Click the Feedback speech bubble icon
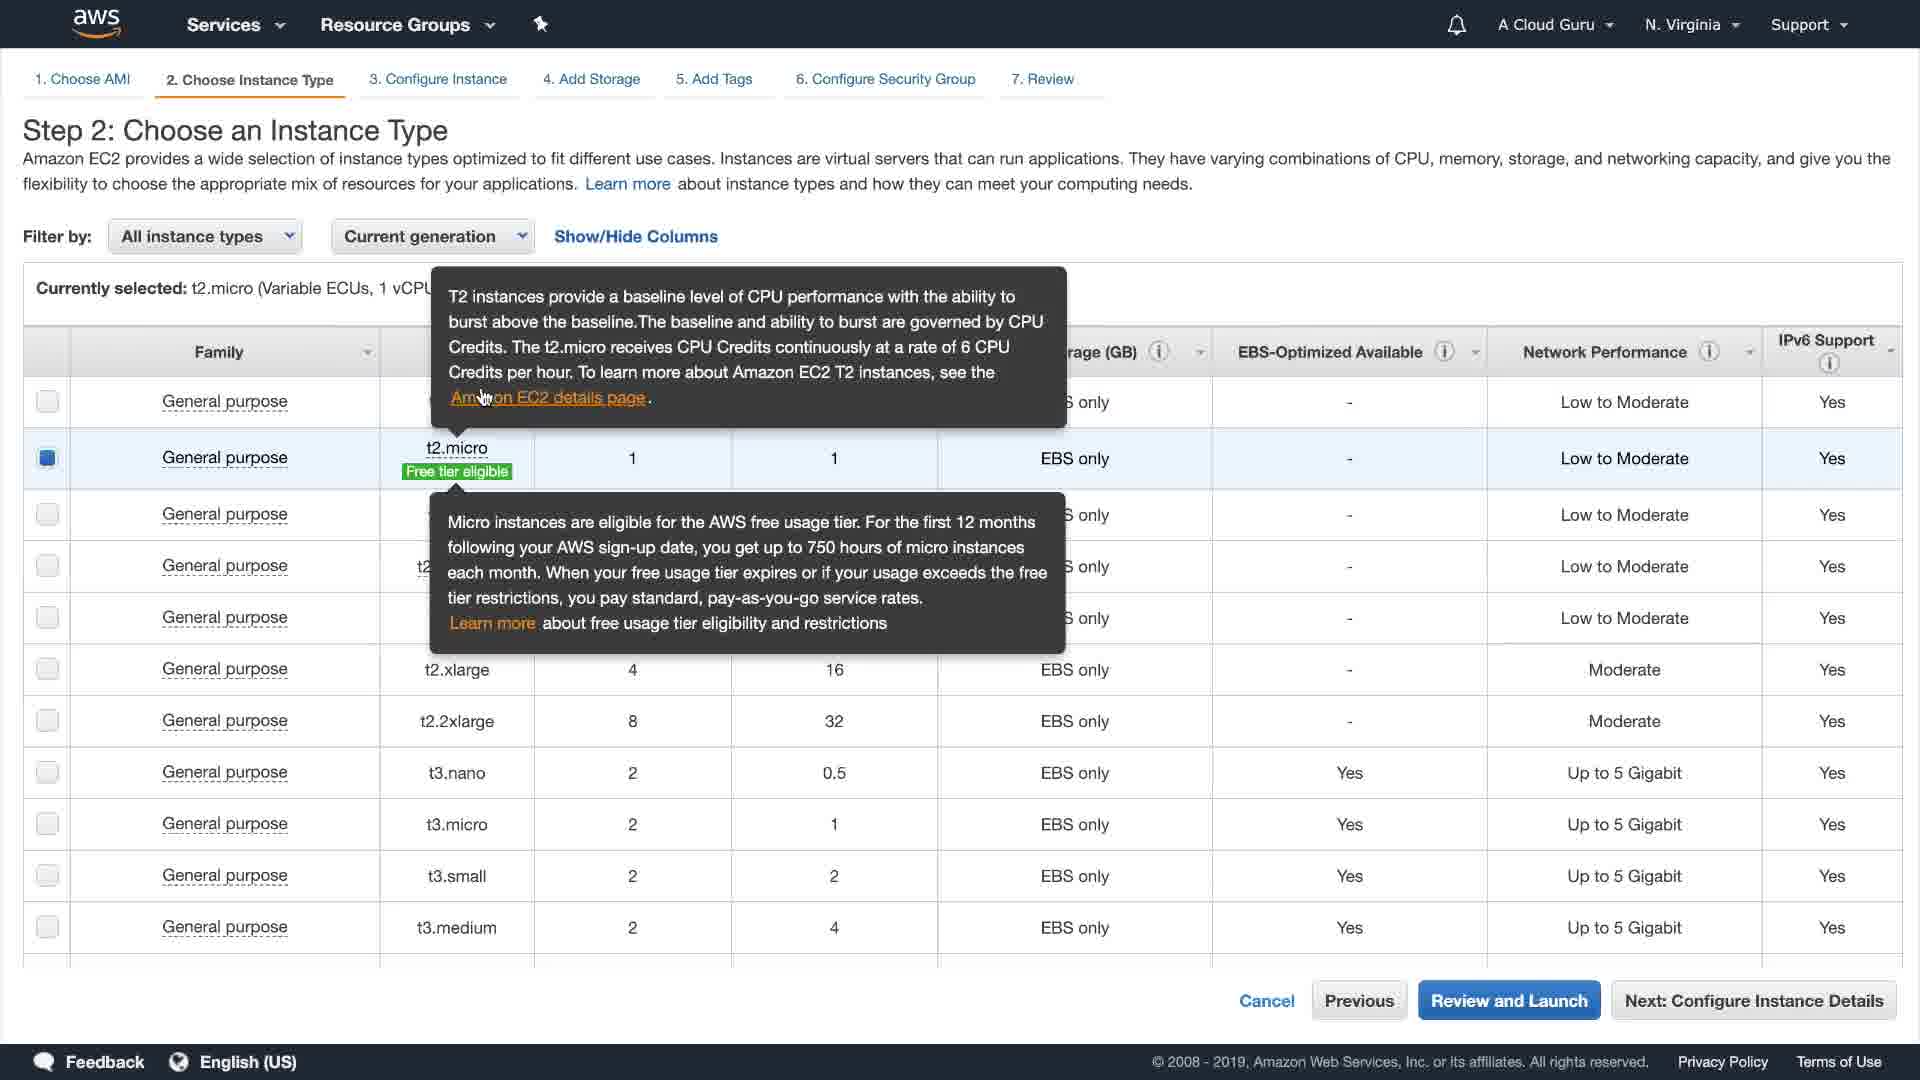The image size is (1920, 1080). [44, 1062]
